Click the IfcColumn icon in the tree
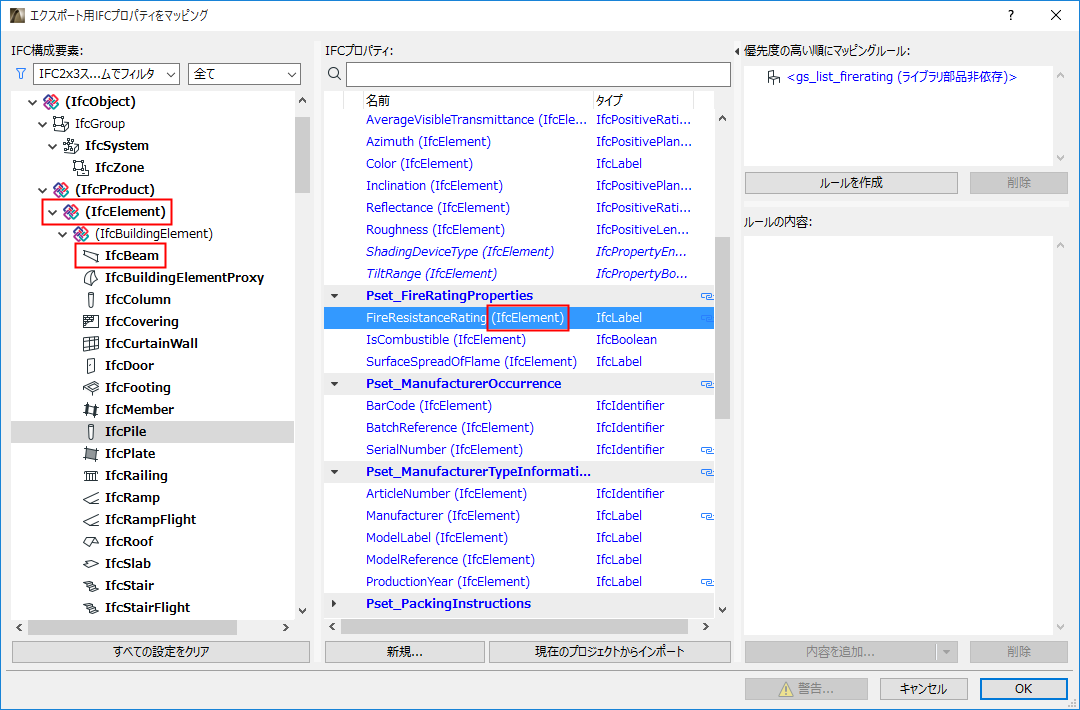 [90, 300]
